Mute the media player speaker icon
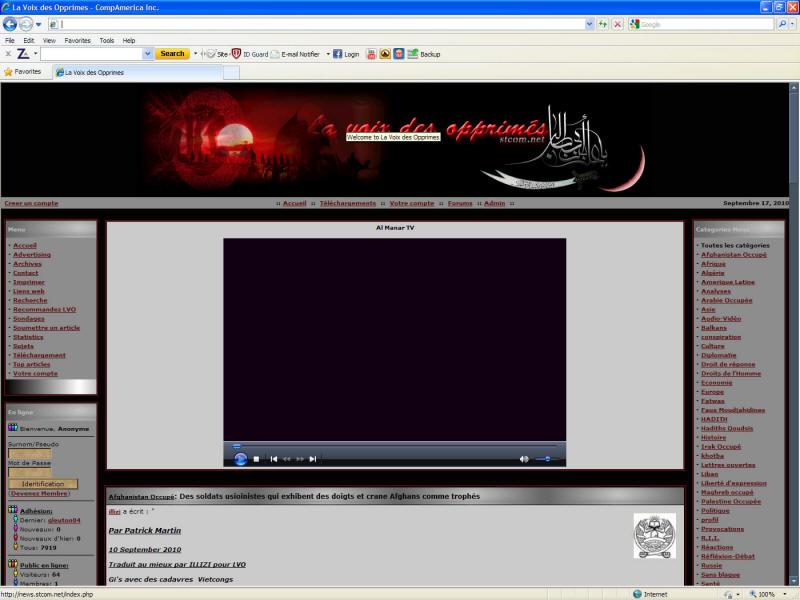This screenshot has height=600, width=800. pos(524,459)
